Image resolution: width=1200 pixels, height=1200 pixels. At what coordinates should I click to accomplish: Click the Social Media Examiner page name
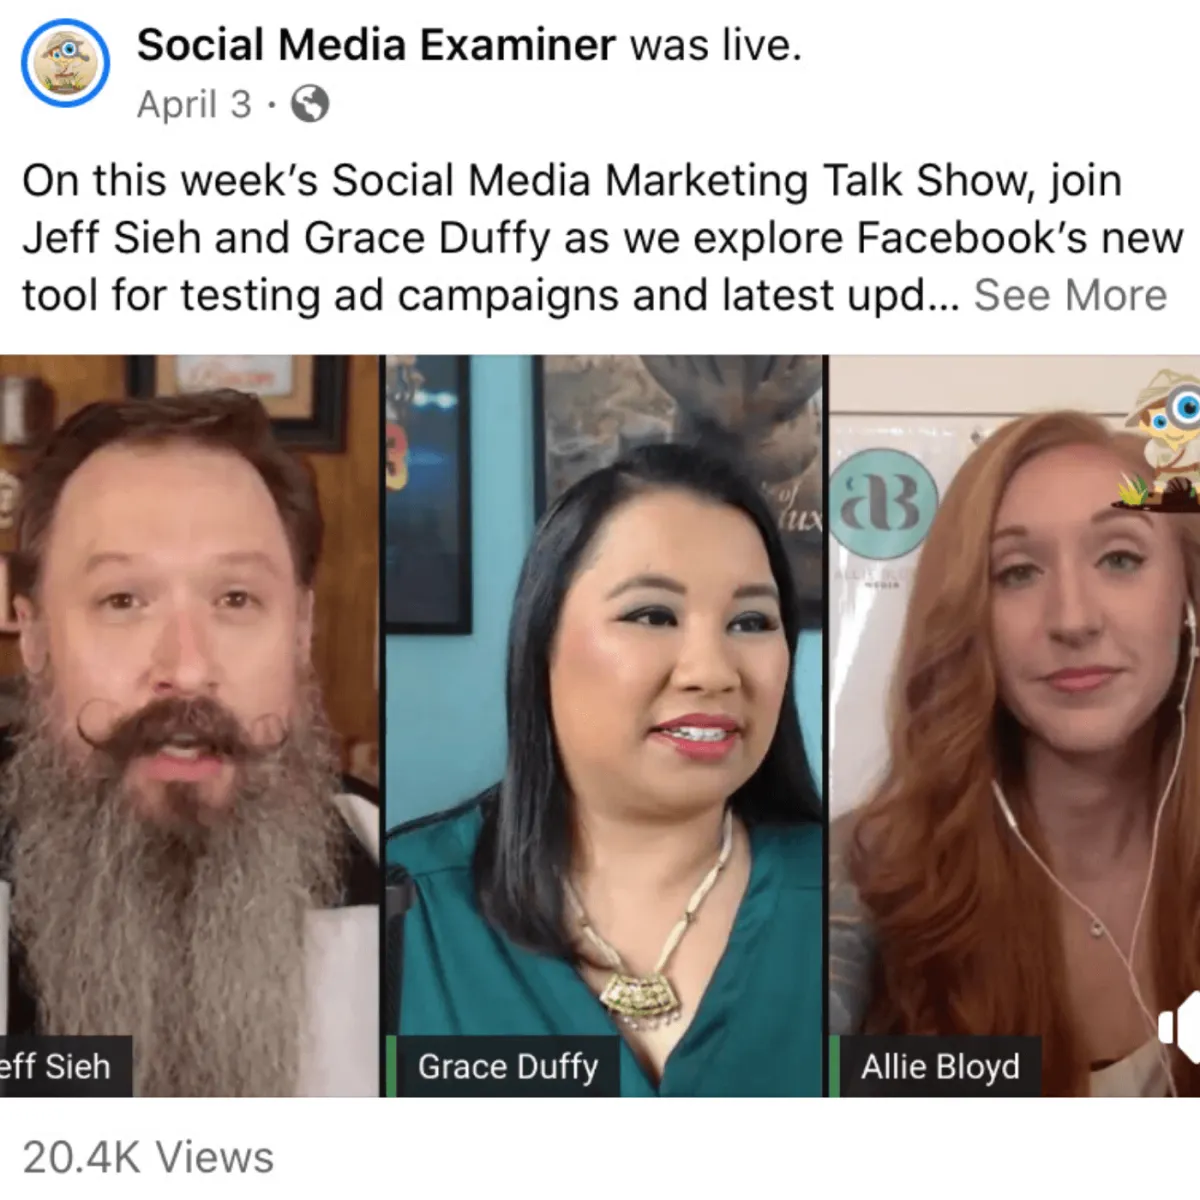pyautogui.click(x=376, y=45)
